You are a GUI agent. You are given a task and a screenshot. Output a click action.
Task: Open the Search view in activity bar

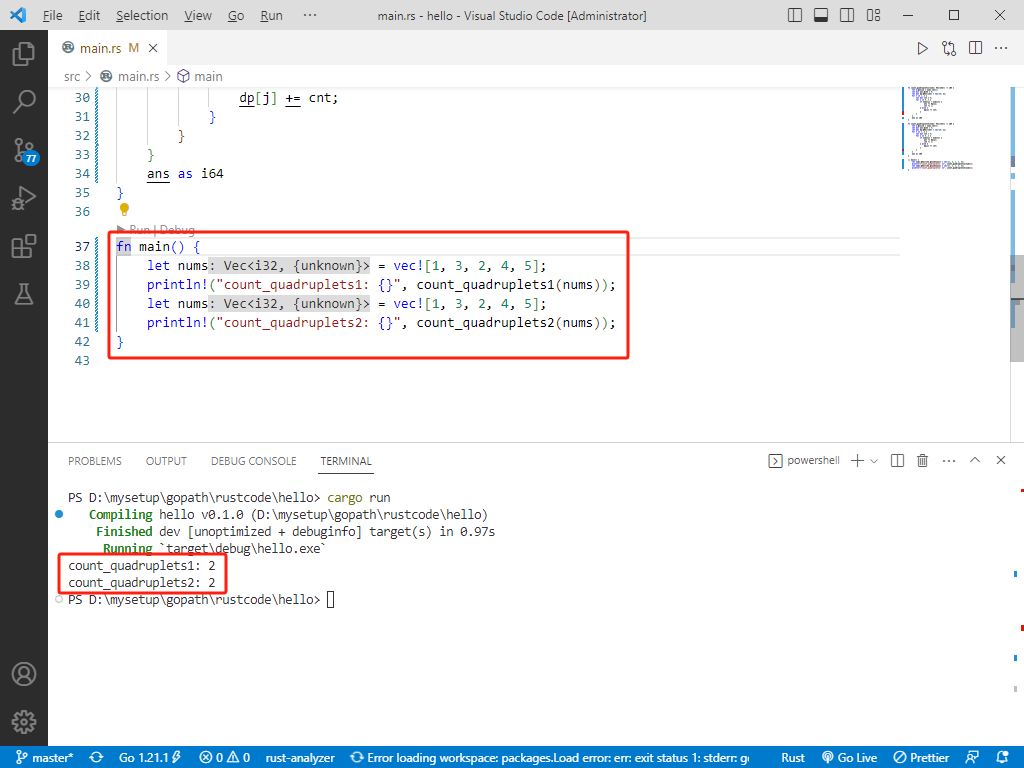(x=24, y=102)
